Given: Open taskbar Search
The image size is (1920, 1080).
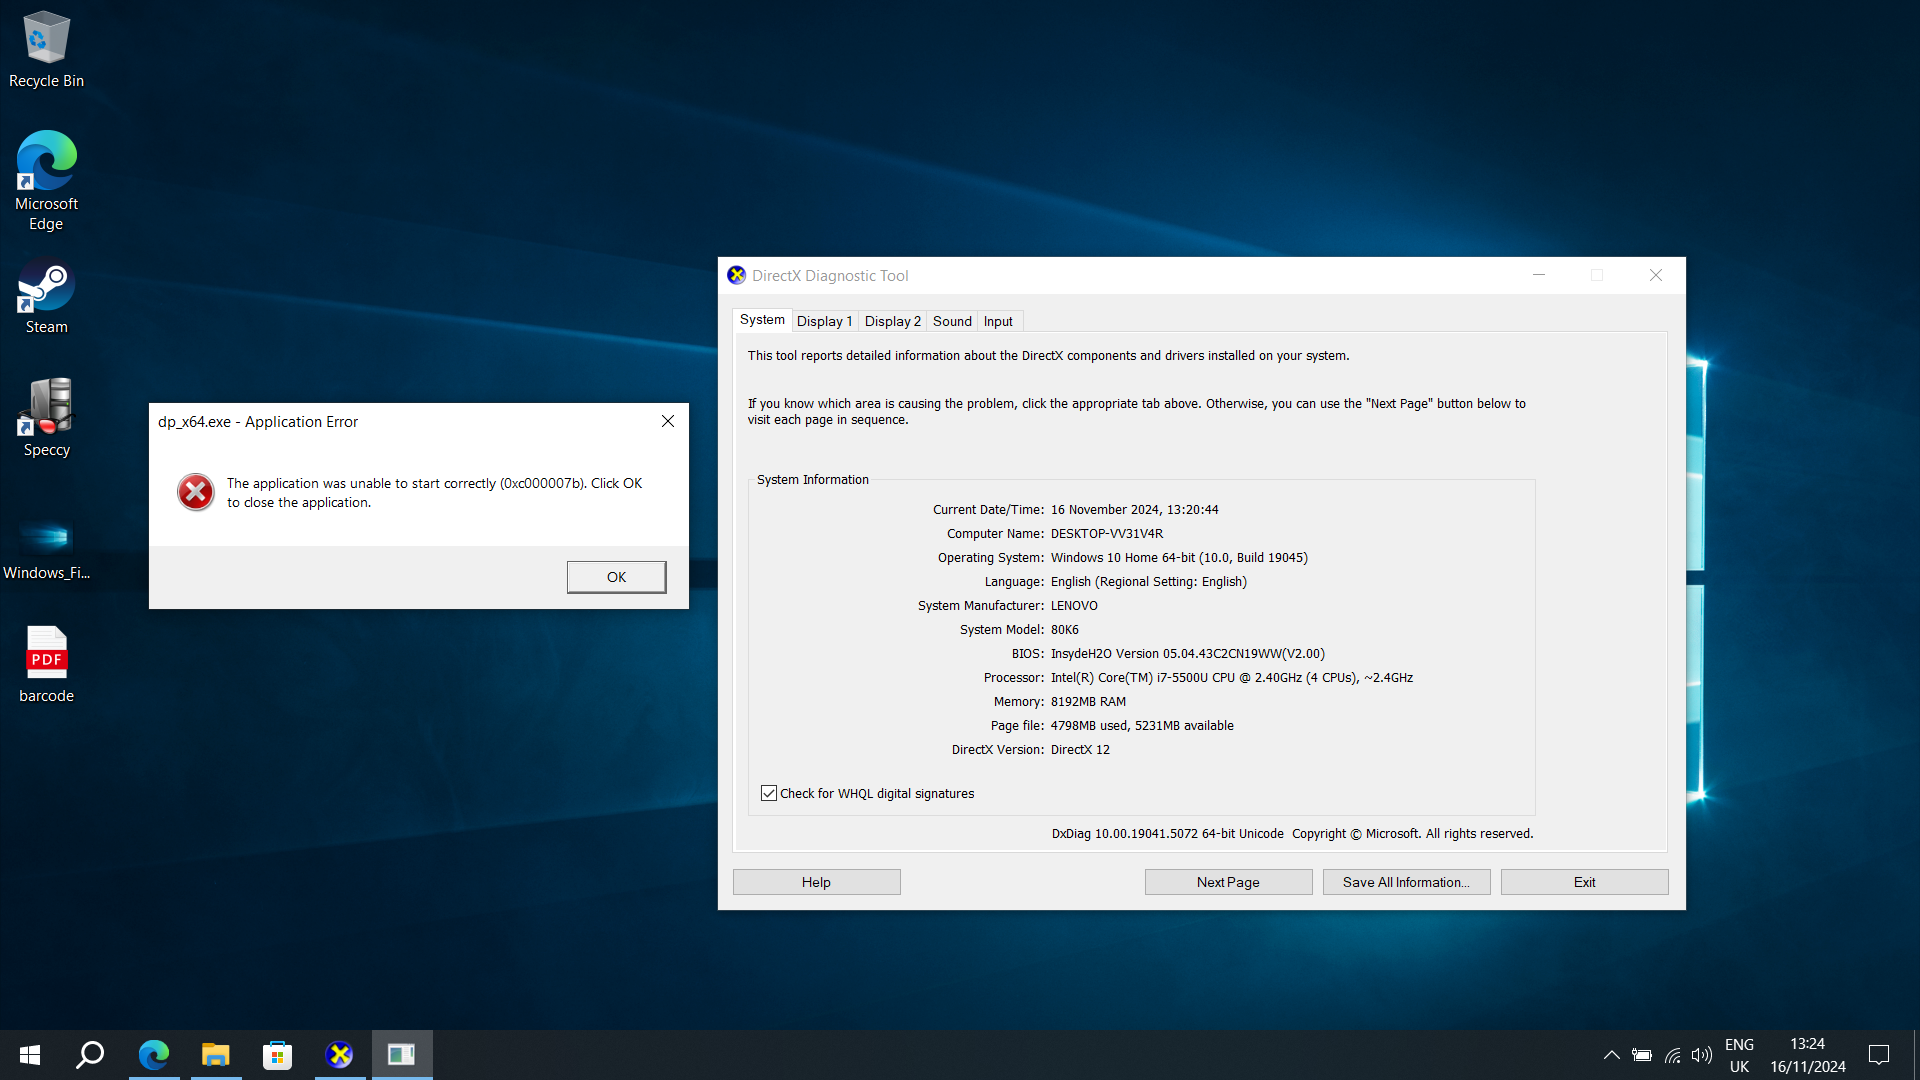Looking at the screenshot, I should click(90, 1055).
